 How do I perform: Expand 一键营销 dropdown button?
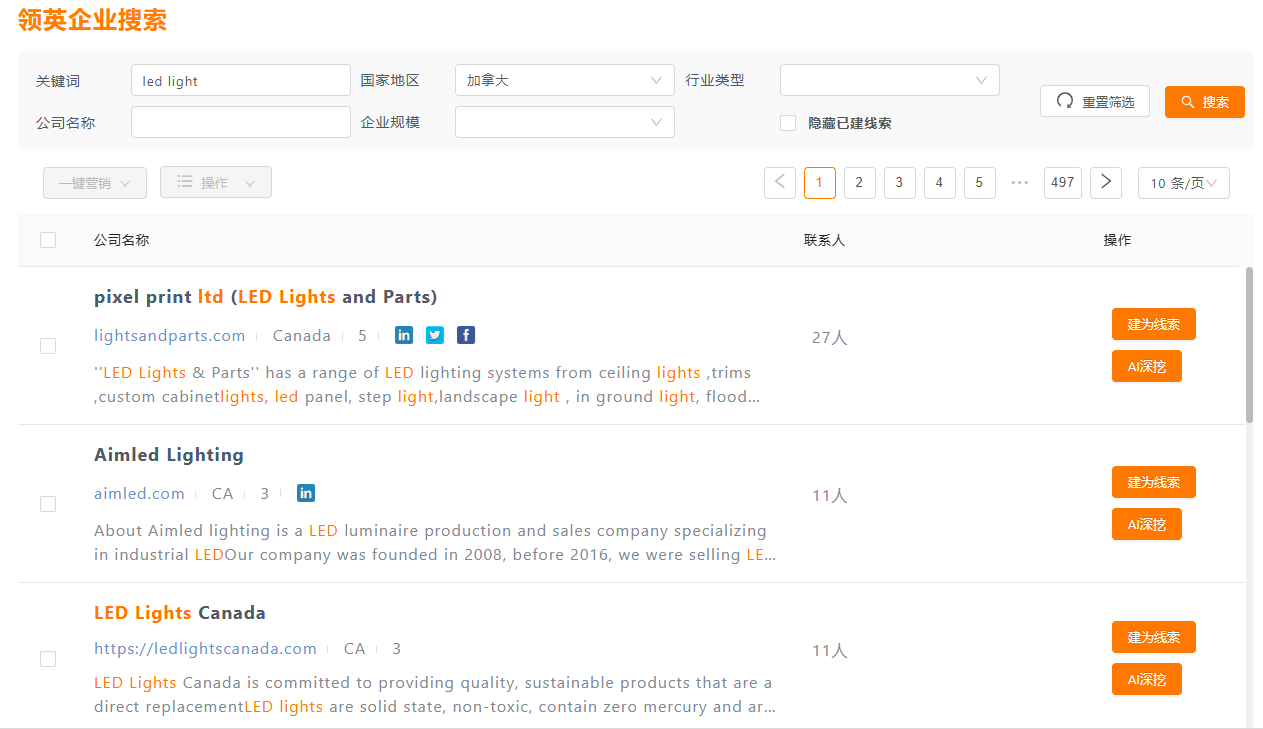coord(95,183)
